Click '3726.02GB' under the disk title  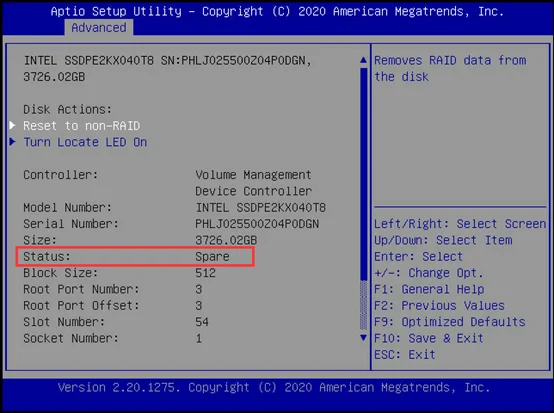pos(54,77)
